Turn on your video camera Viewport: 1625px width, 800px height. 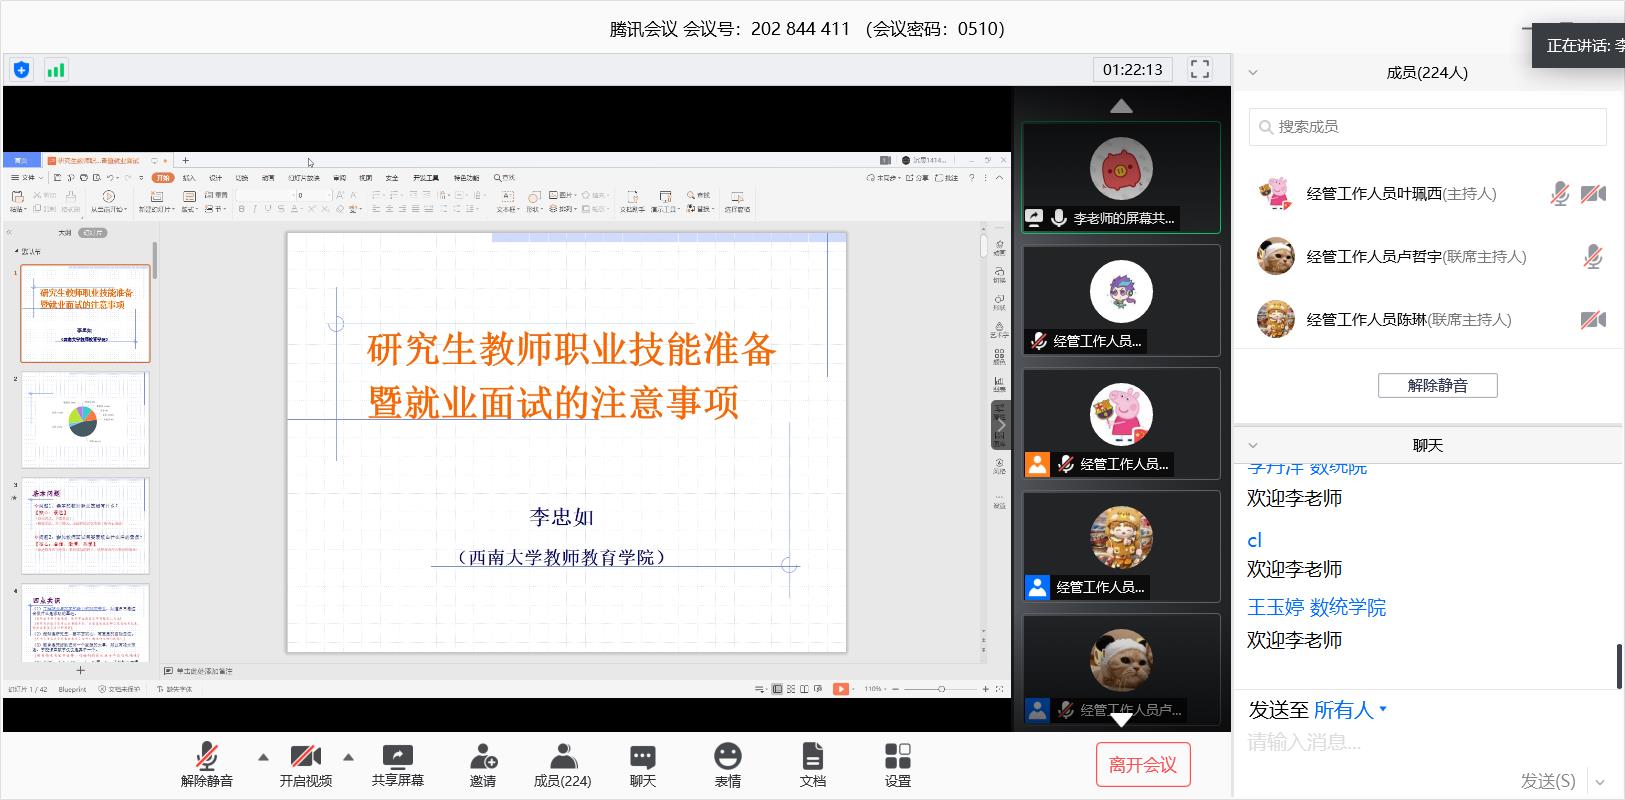[x=305, y=765]
